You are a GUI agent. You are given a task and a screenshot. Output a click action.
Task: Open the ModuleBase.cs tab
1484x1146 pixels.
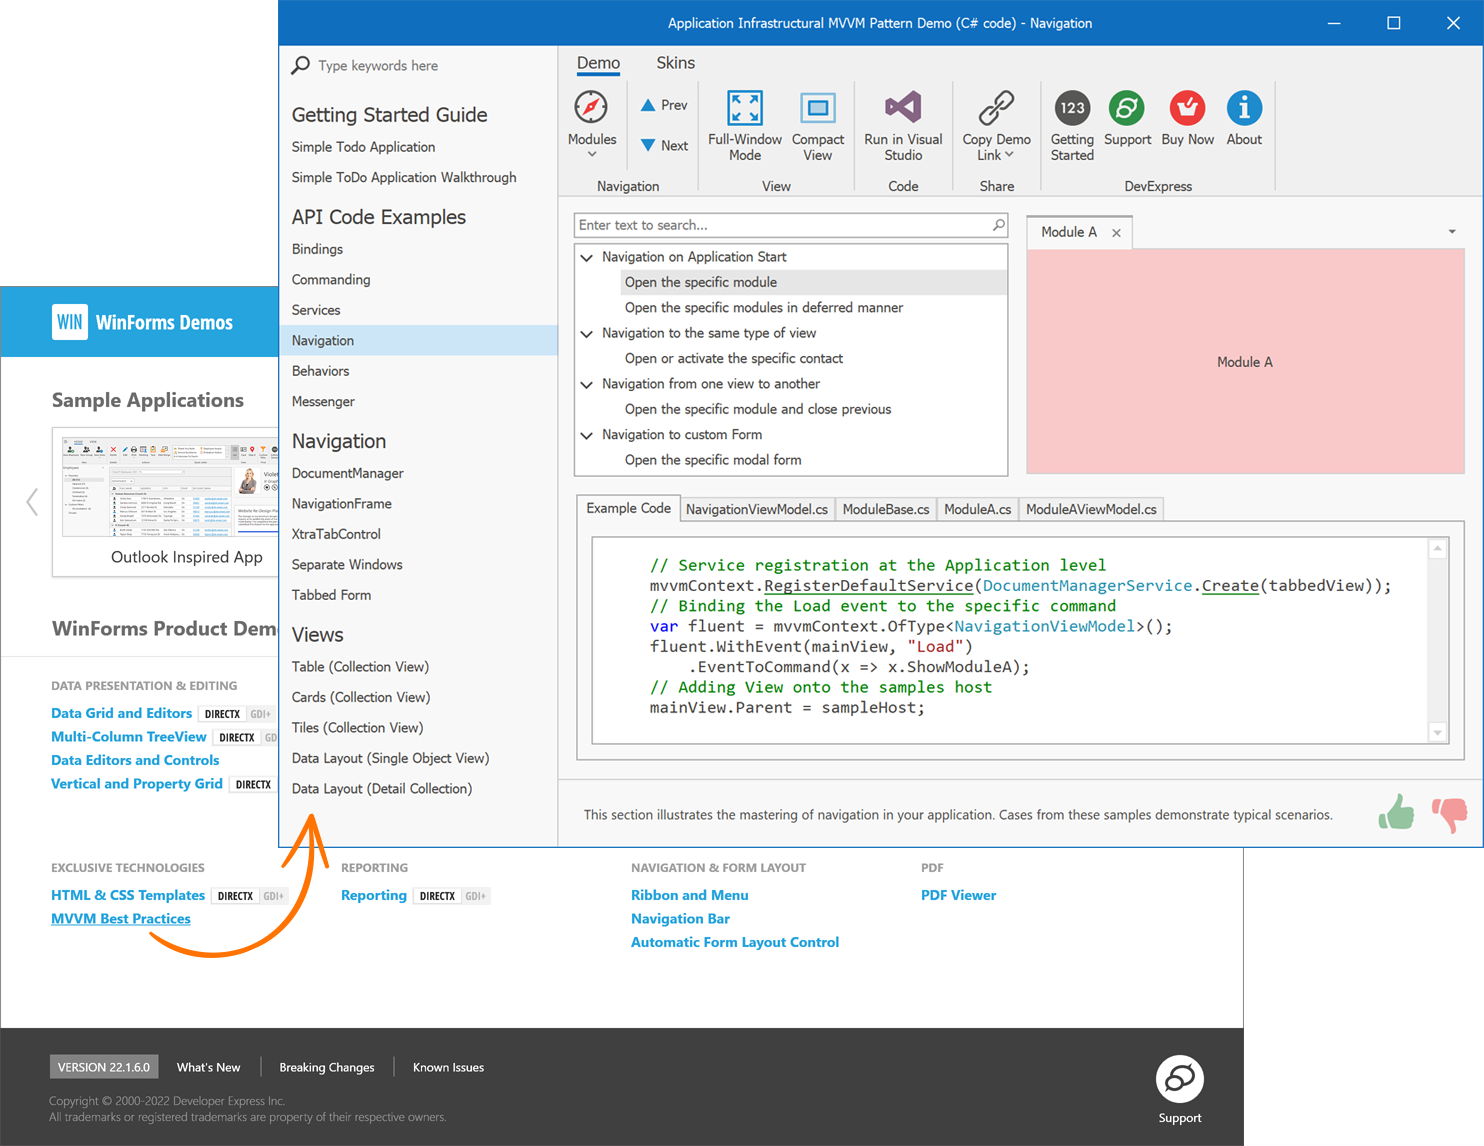886,509
